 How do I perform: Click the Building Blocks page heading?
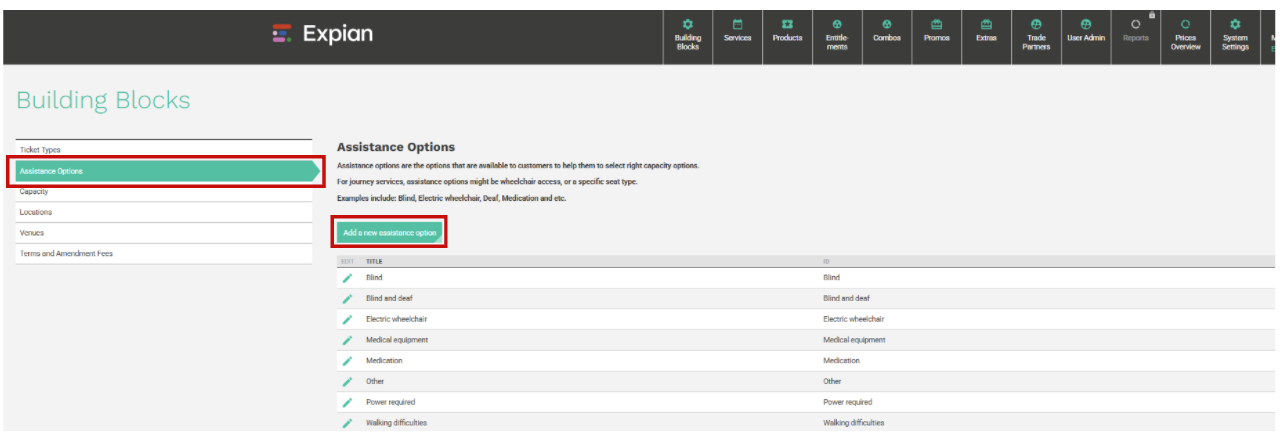[103, 100]
